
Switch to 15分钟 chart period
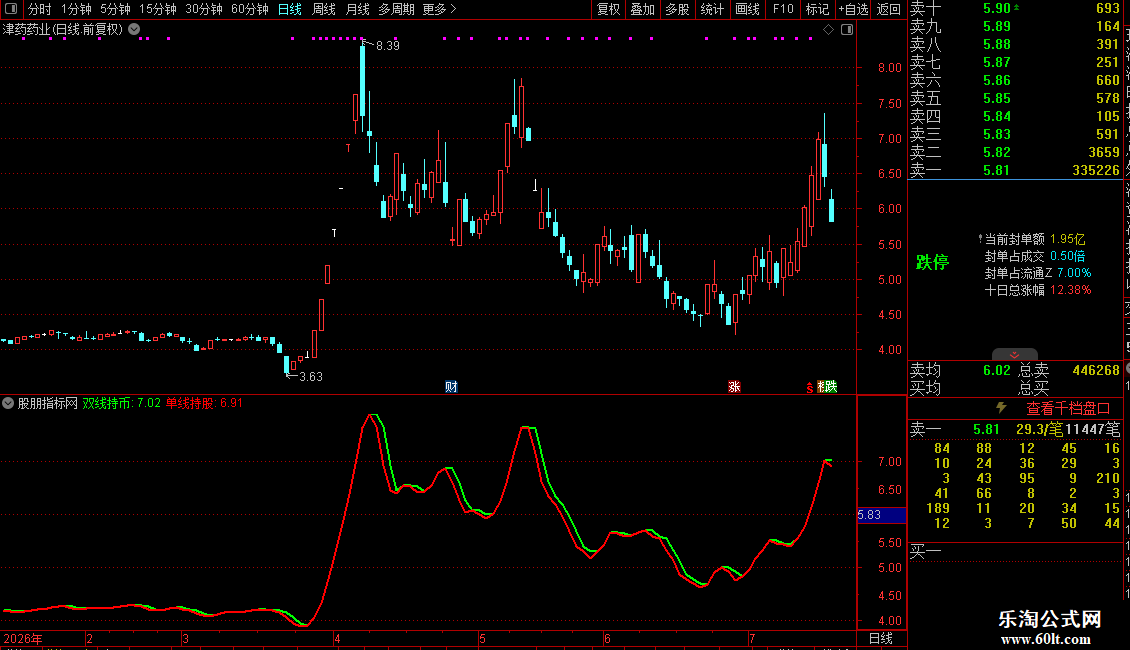coord(158,9)
